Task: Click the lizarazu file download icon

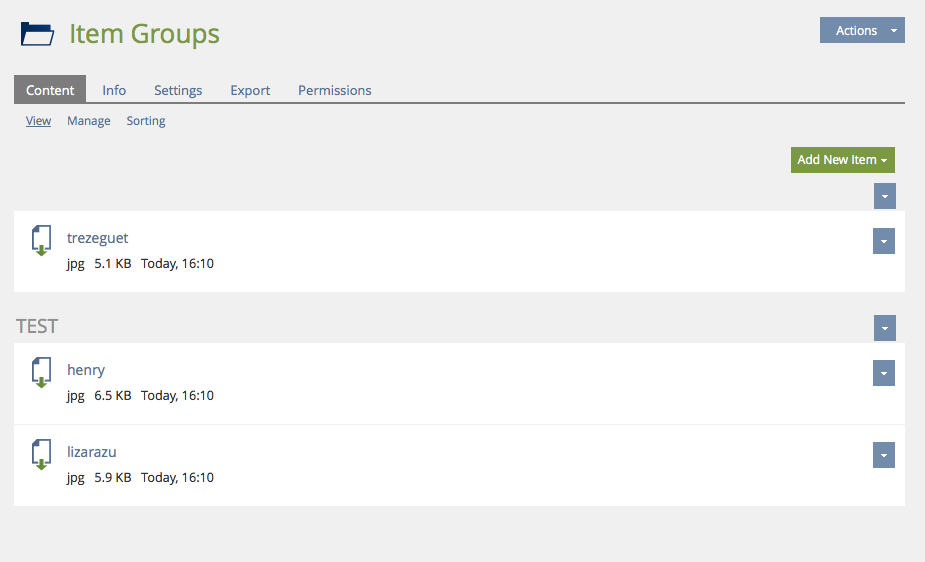Action: [x=41, y=455]
